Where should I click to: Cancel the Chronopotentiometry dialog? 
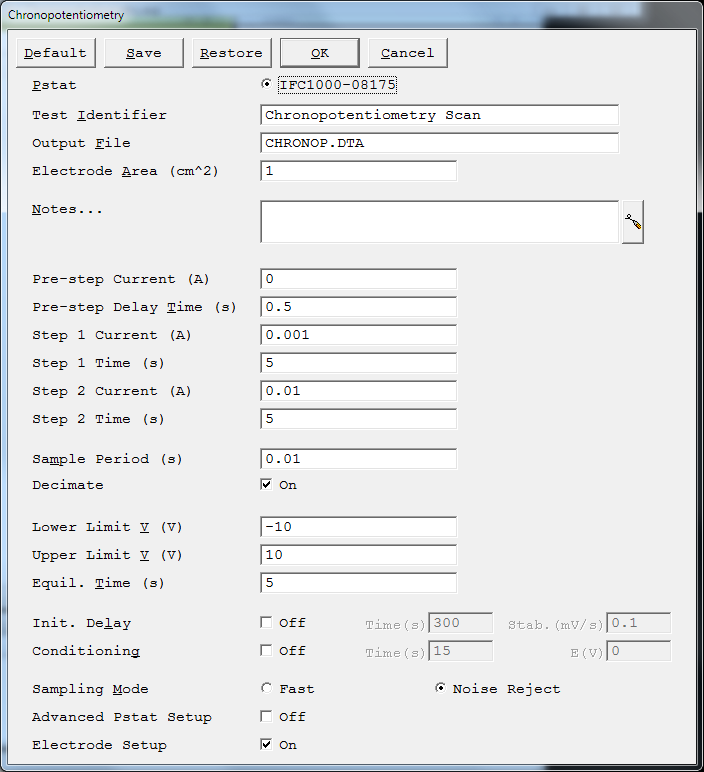[408, 53]
